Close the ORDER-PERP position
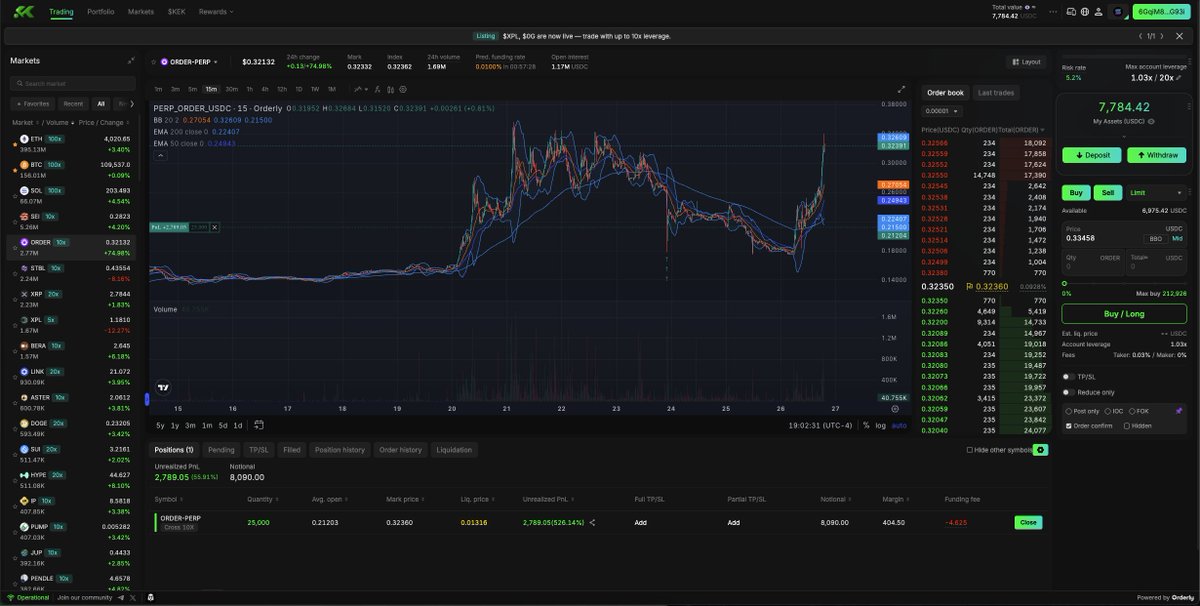1200x606 pixels. [1027, 522]
